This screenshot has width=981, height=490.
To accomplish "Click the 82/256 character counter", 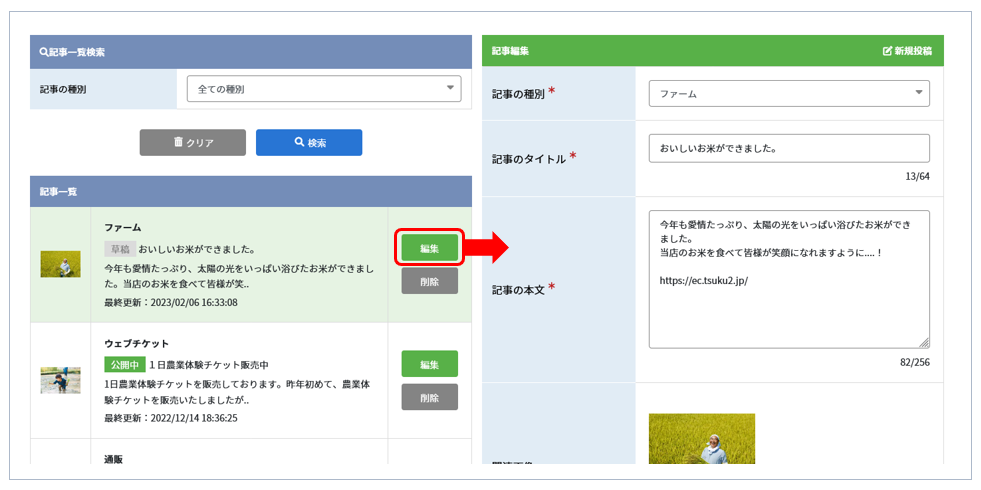I will point(913,362).
